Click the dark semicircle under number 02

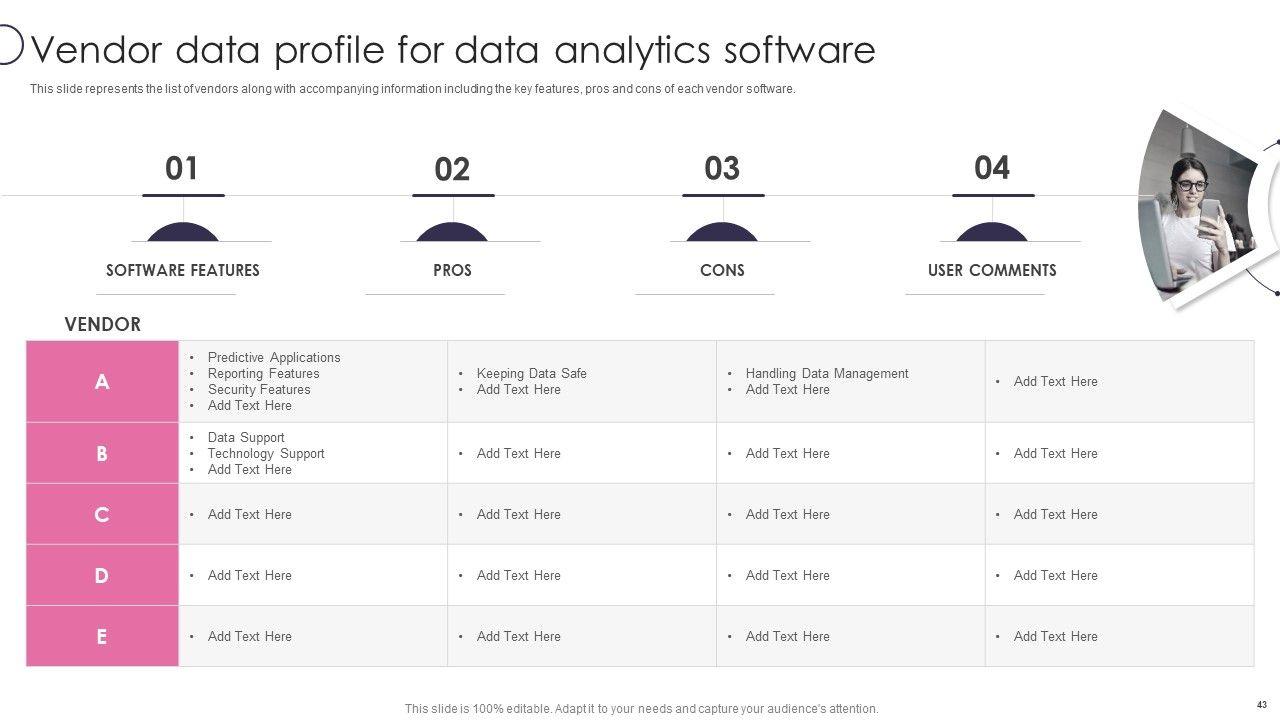[452, 233]
